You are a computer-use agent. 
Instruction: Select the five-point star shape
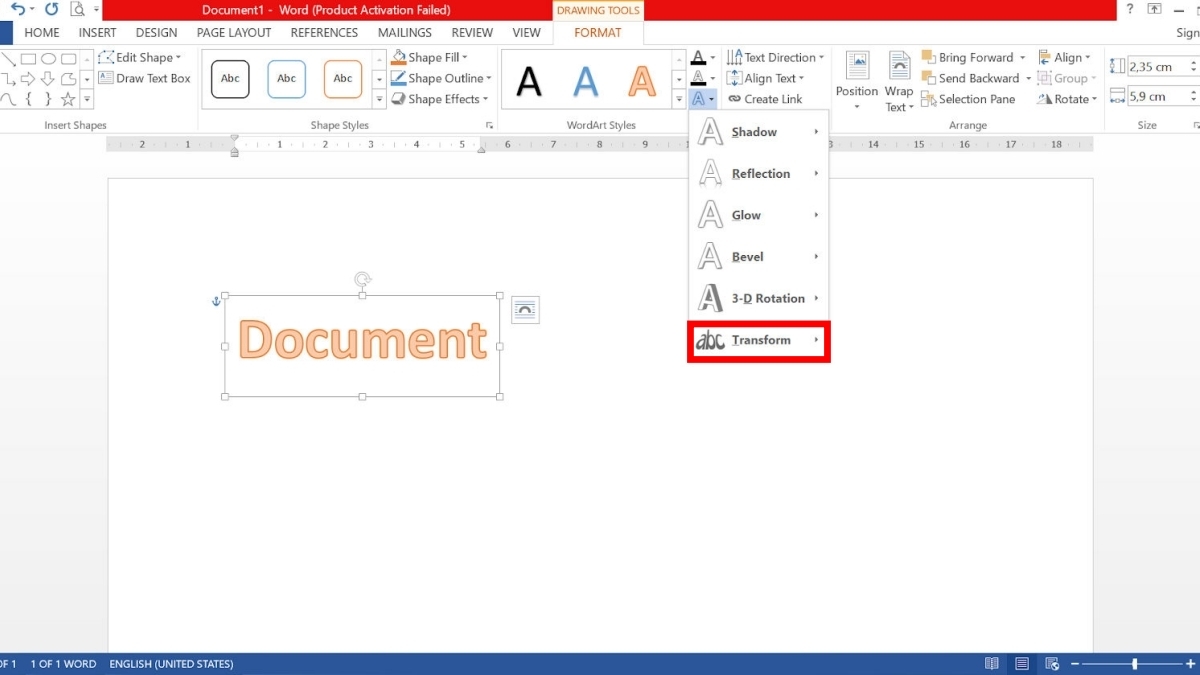coord(68,100)
